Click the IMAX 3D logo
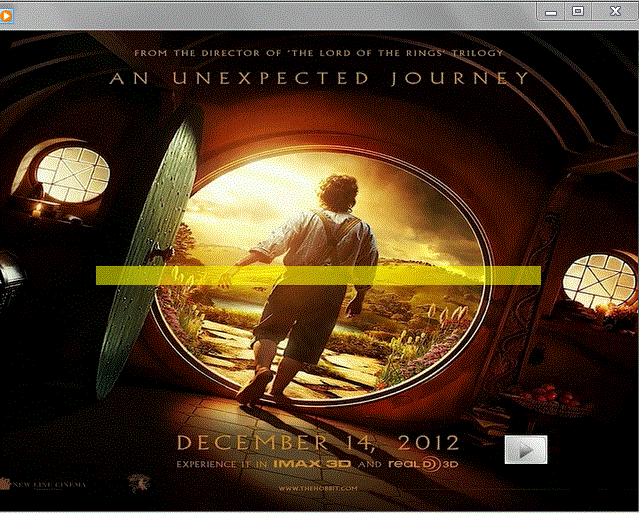 312,464
